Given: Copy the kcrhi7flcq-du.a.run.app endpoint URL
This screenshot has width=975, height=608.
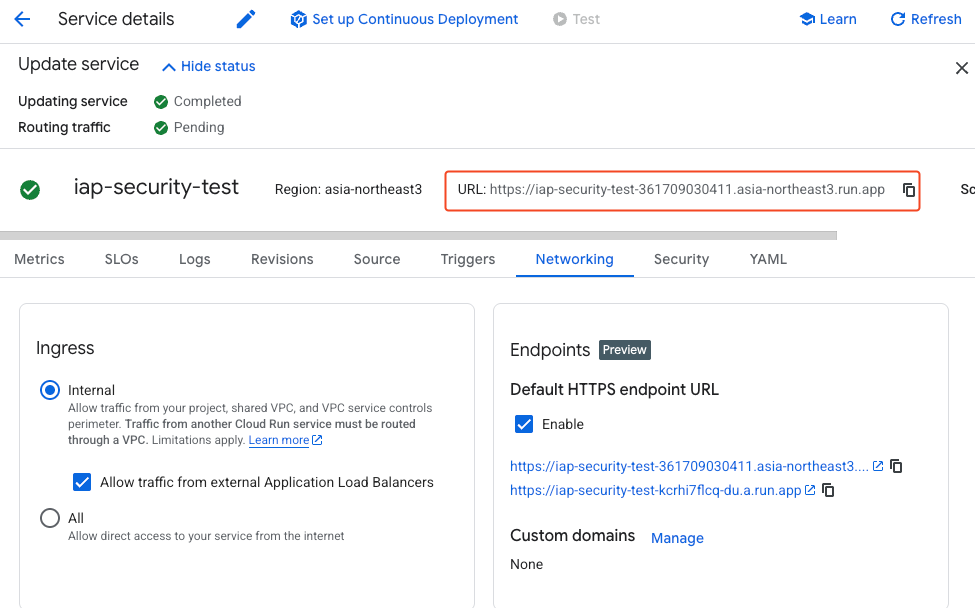Looking at the screenshot, I should click(828, 491).
